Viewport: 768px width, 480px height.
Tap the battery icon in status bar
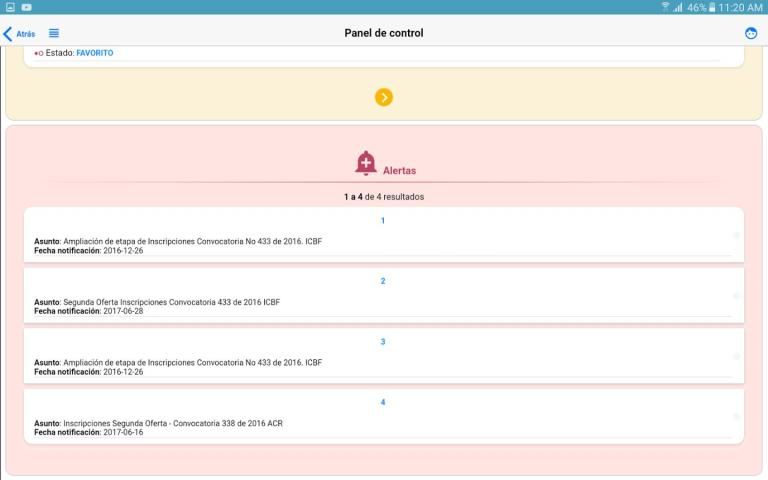(x=713, y=7)
